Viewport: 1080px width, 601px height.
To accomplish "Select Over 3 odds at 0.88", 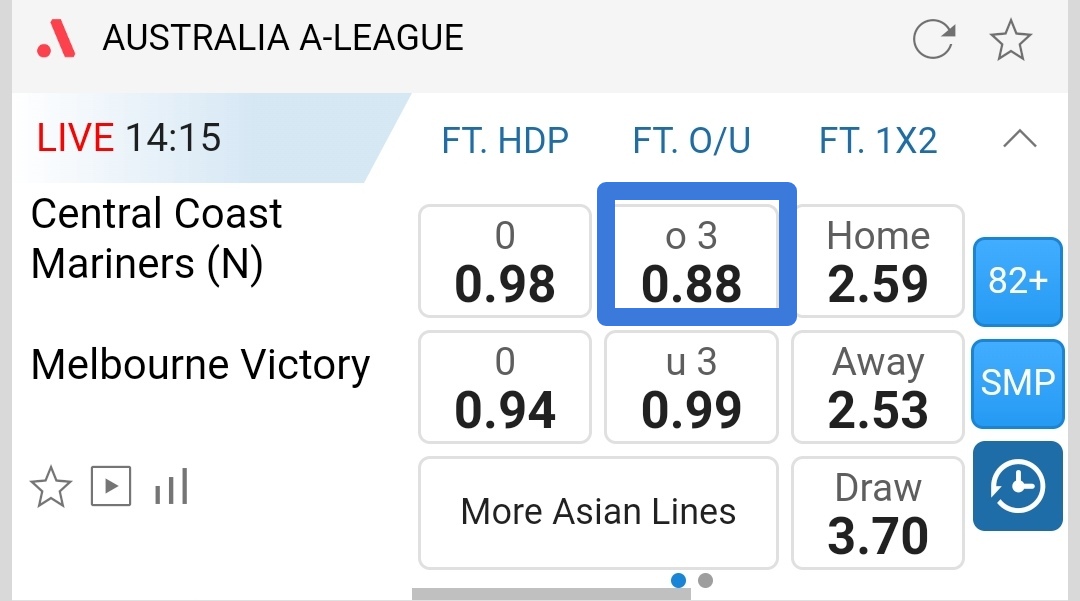I will click(x=692, y=260).
